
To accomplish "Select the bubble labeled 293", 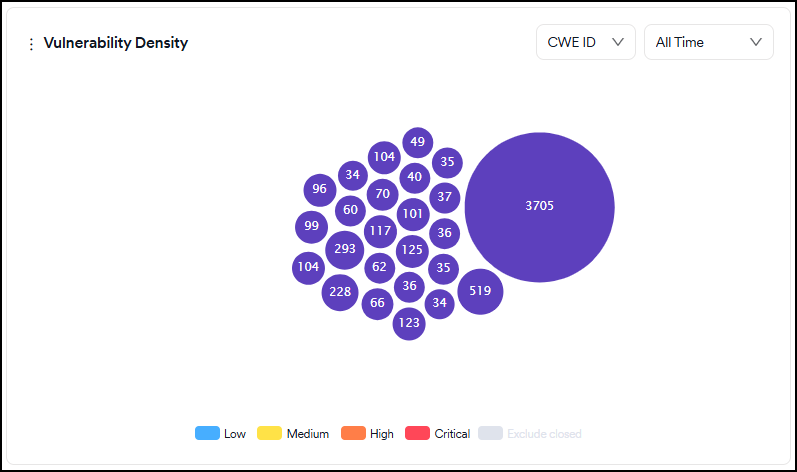I will [x=345, y=249].
